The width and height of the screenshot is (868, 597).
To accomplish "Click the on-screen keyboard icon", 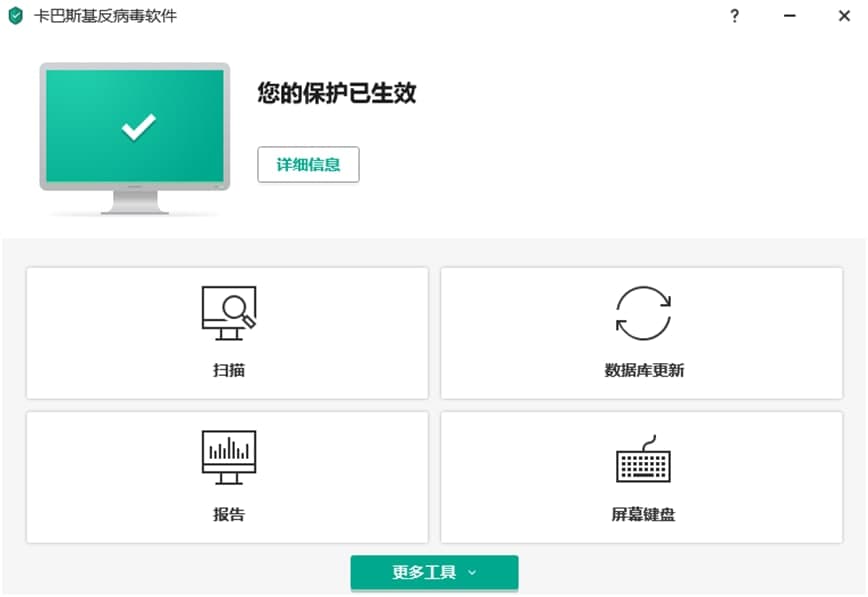I will [x=643, y=459].
